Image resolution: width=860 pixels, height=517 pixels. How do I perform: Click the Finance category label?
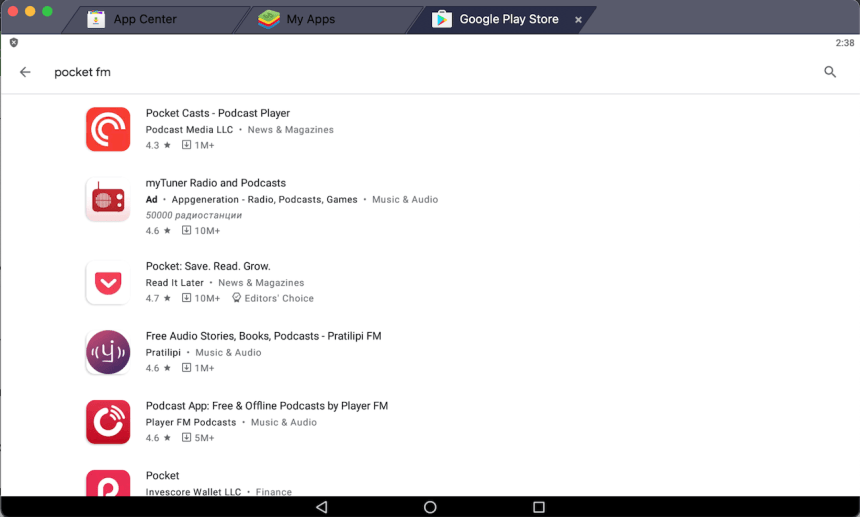pyautogui.click(x=274, y=492)
